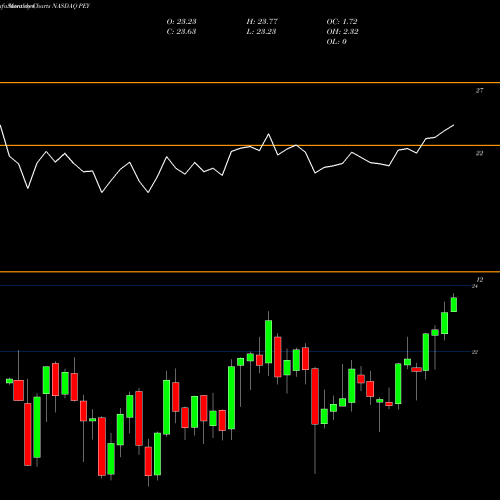Click the low value 'L: 23.23'

tap(262, 32)
